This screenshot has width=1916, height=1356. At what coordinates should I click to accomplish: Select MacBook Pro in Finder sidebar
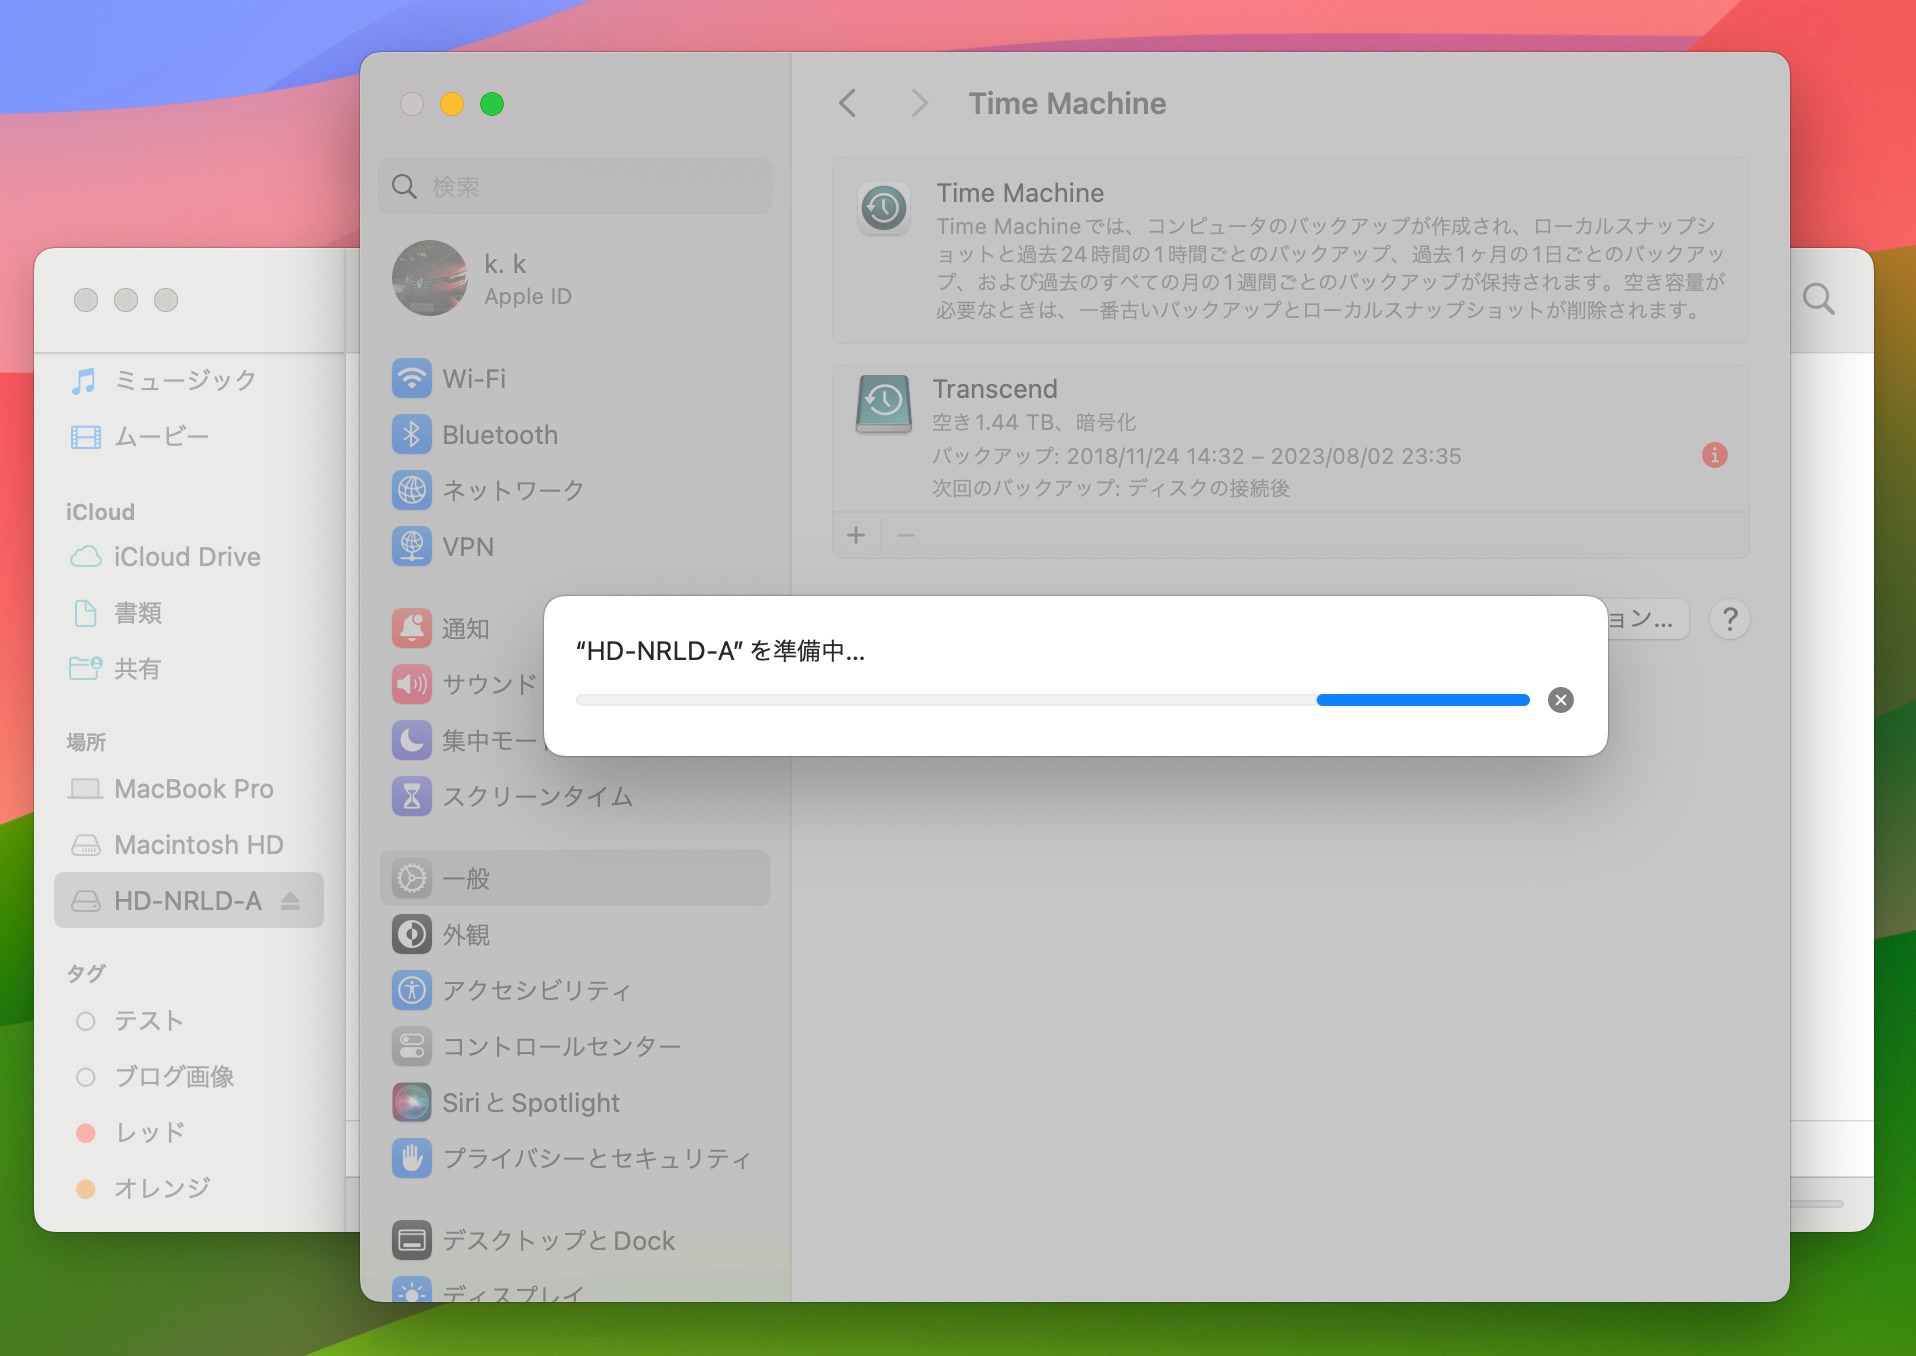189,788
